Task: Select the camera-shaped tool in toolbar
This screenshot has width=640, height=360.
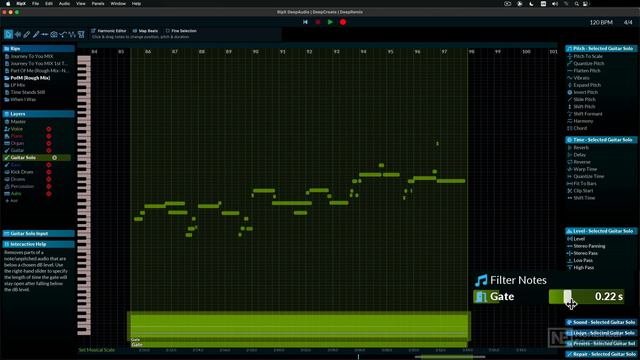Action: 53,35
